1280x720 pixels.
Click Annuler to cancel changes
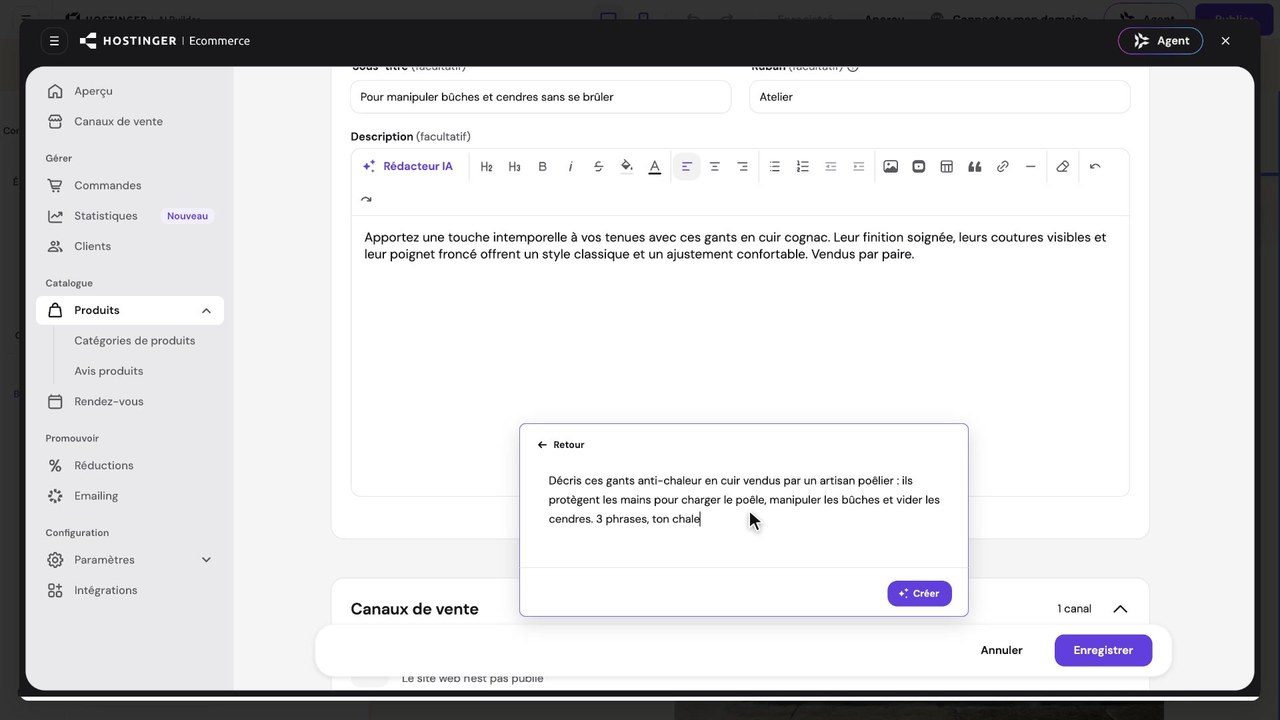point(1001,650)
